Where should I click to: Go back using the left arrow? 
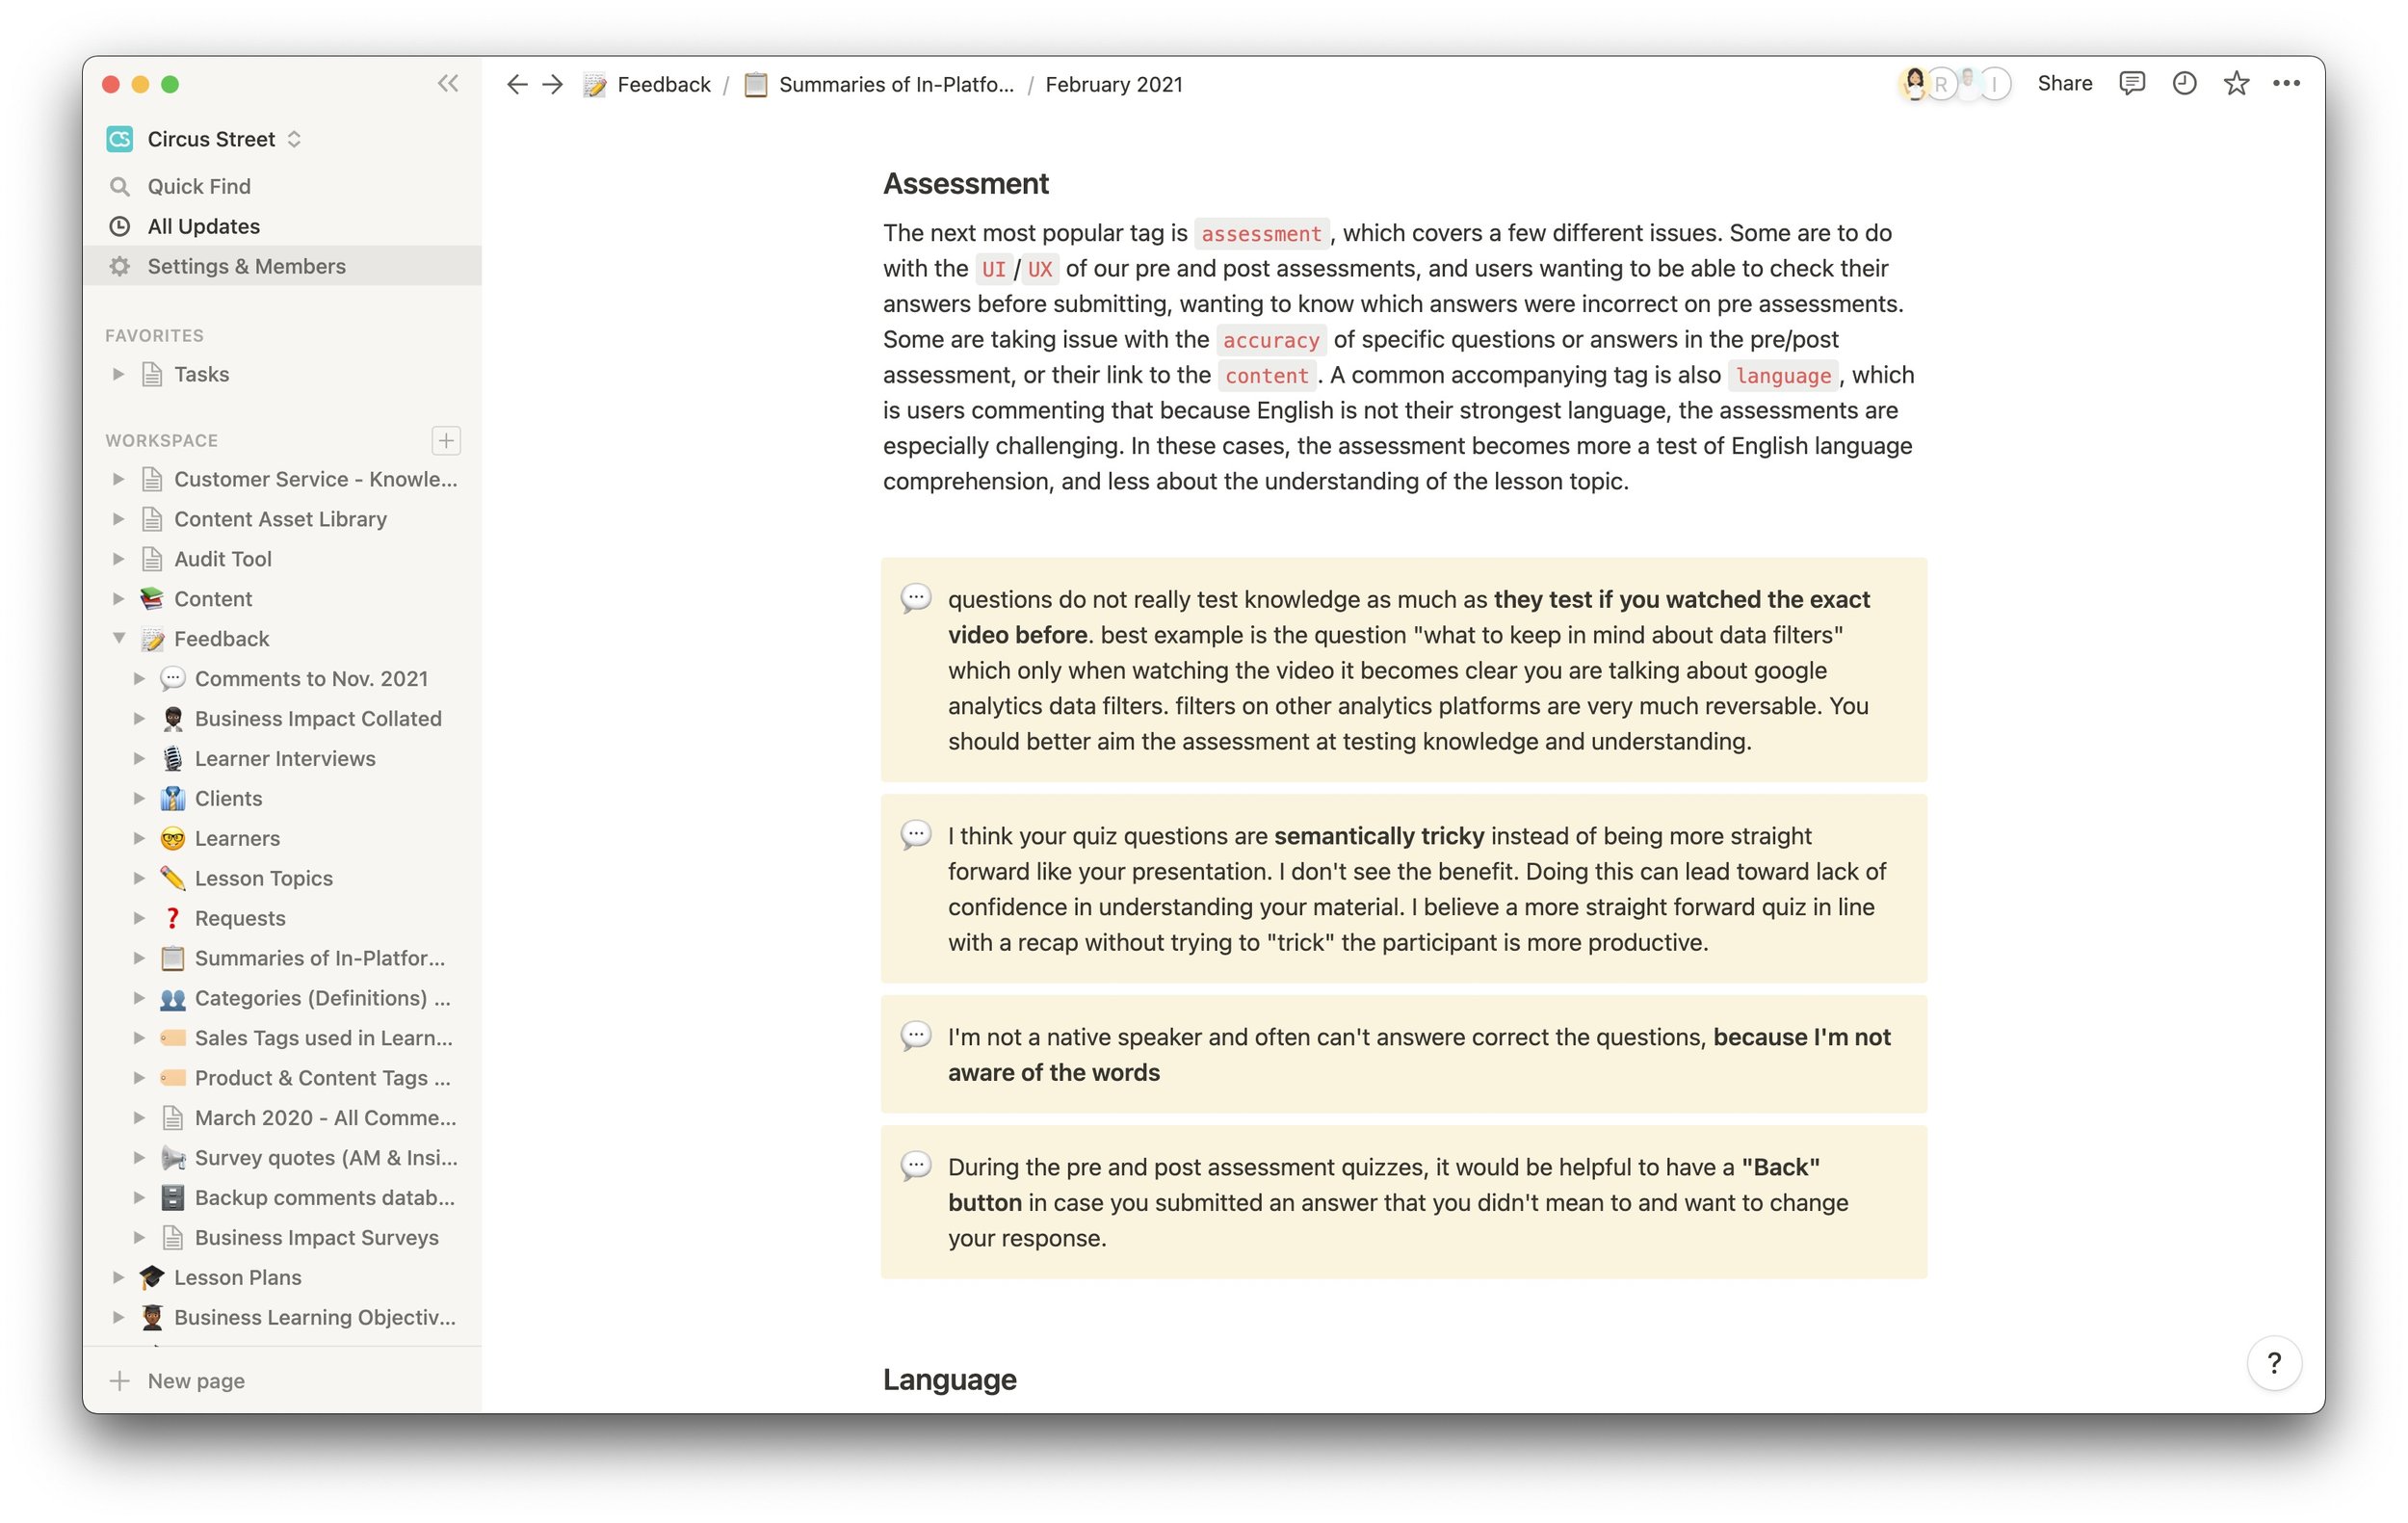pos(516,84)
